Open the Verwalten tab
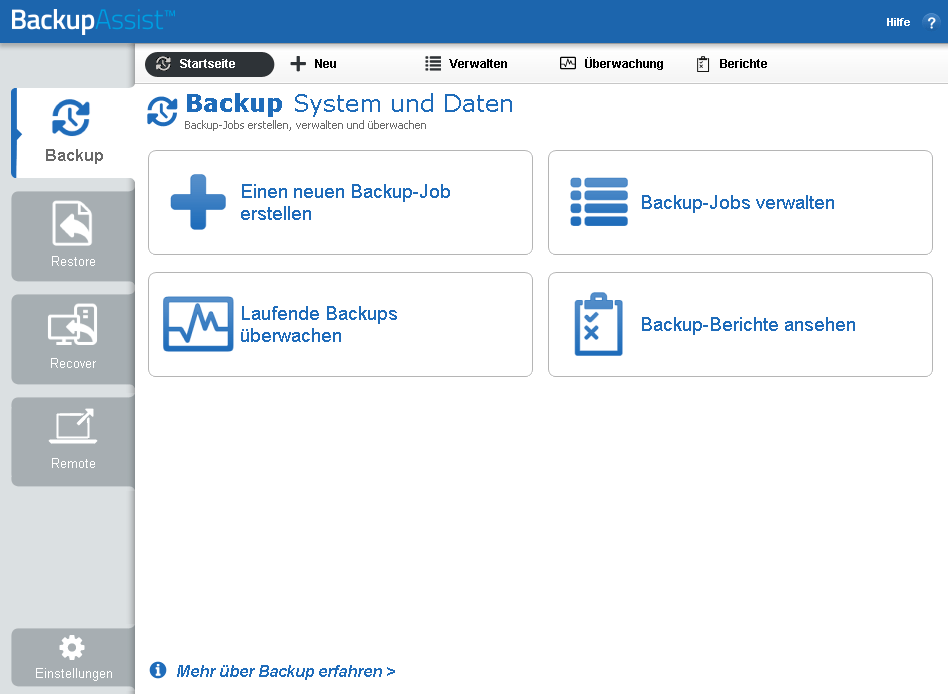The width and height of the screenshot is (948, 694). (466, 64)
